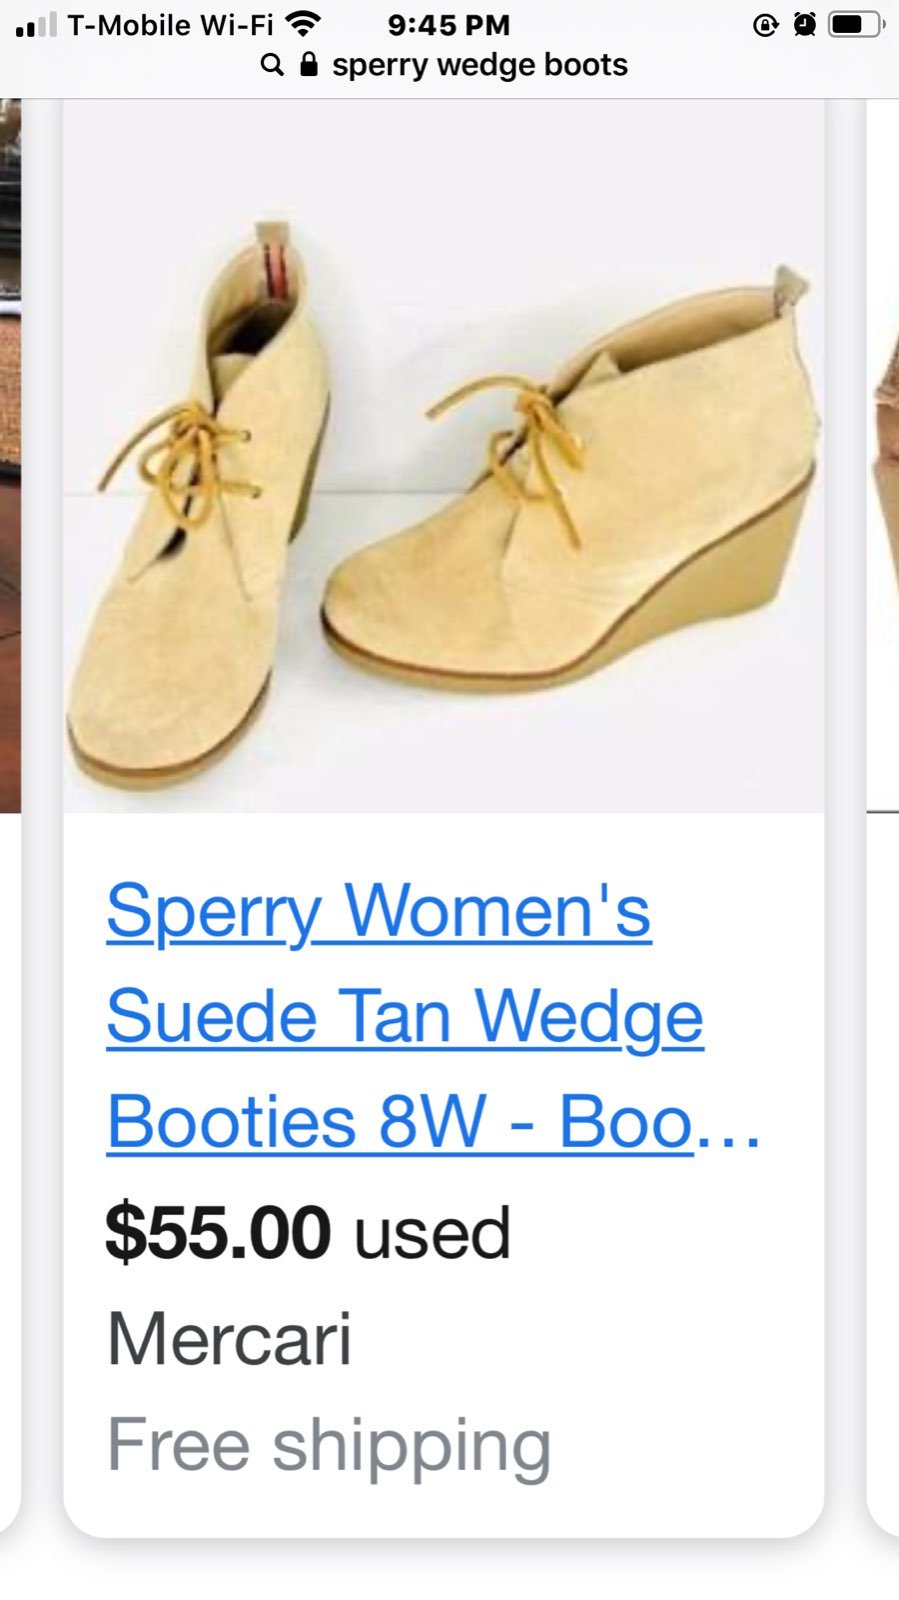
Task: Tap the rotation lock status icon
Action: pos(765,24)
